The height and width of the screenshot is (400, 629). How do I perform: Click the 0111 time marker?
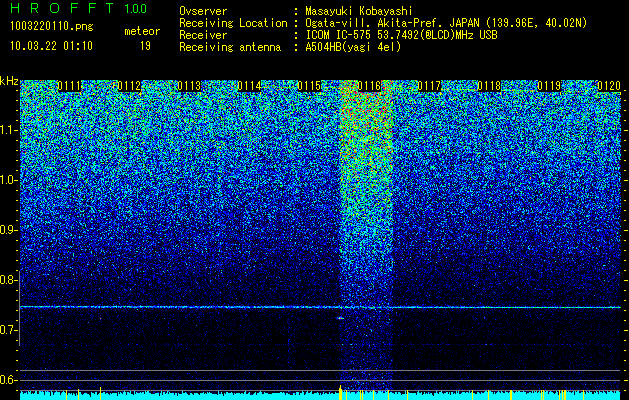point(69,86)
